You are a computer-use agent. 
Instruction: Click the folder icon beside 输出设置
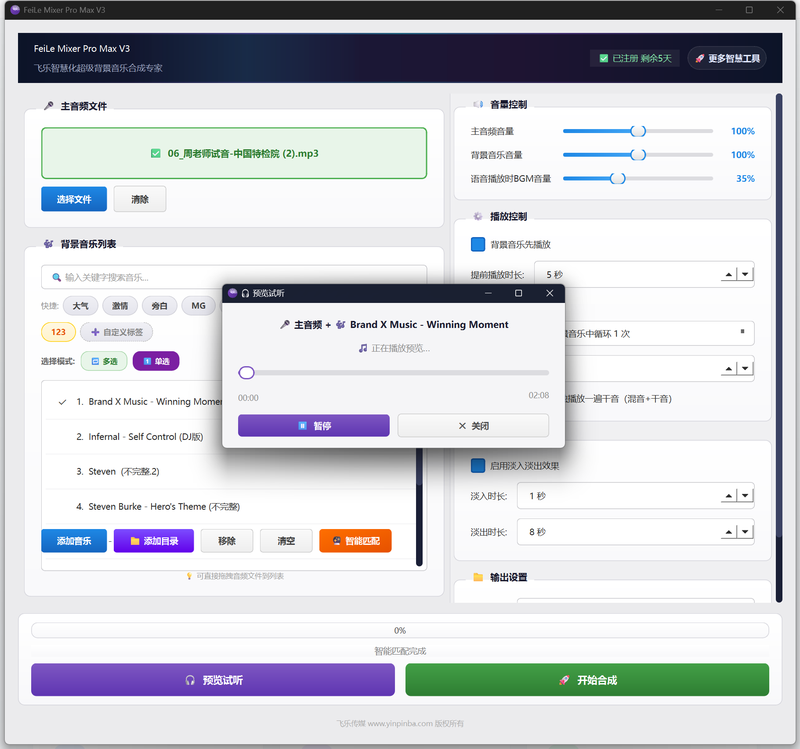click(x=477, y=578)
